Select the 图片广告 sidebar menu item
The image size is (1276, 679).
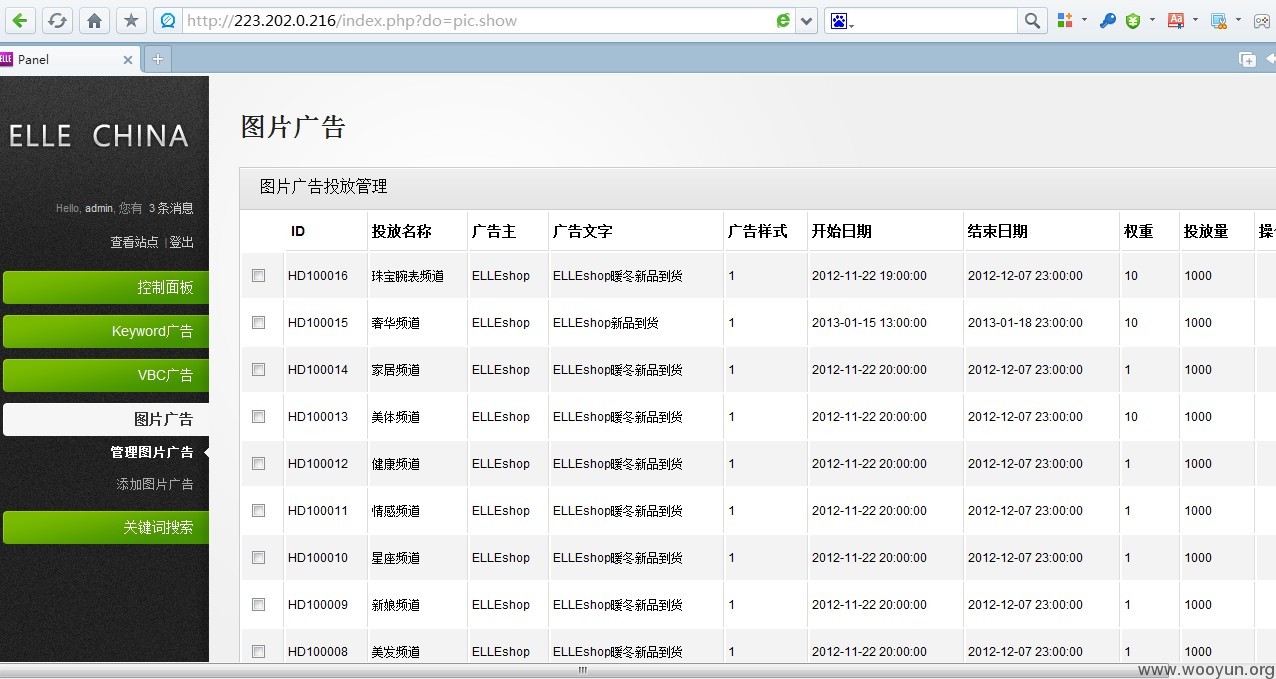click(106, 420)
